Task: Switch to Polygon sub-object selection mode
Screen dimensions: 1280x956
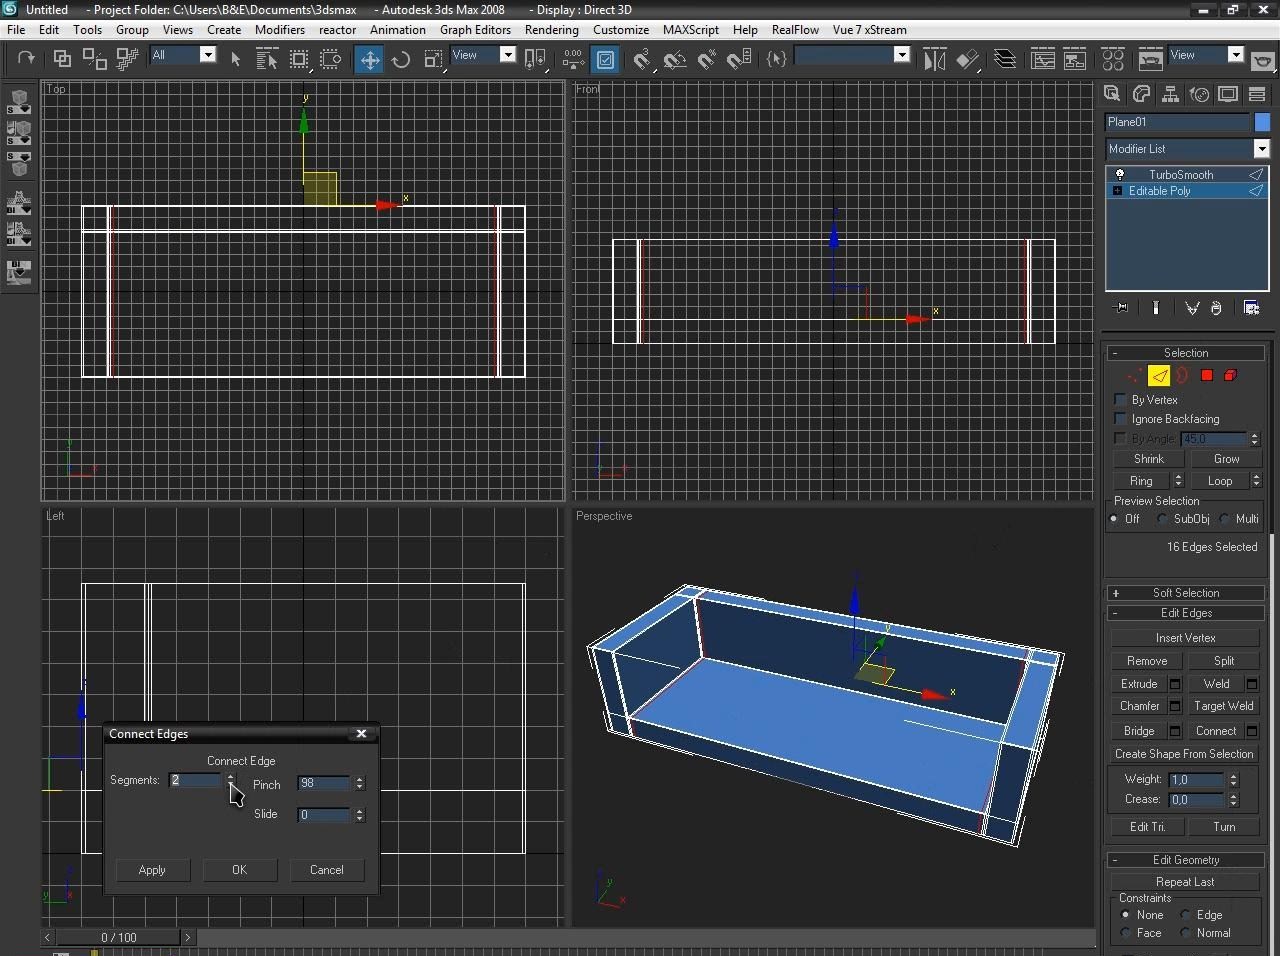Action: 1207,376
